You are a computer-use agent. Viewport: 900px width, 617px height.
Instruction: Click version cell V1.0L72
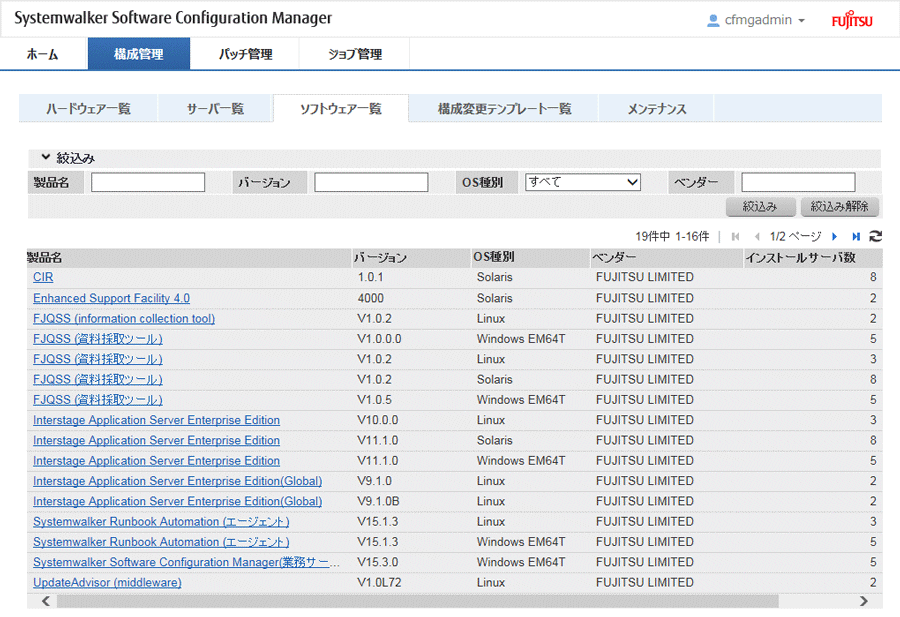click(x=379, y=583)
